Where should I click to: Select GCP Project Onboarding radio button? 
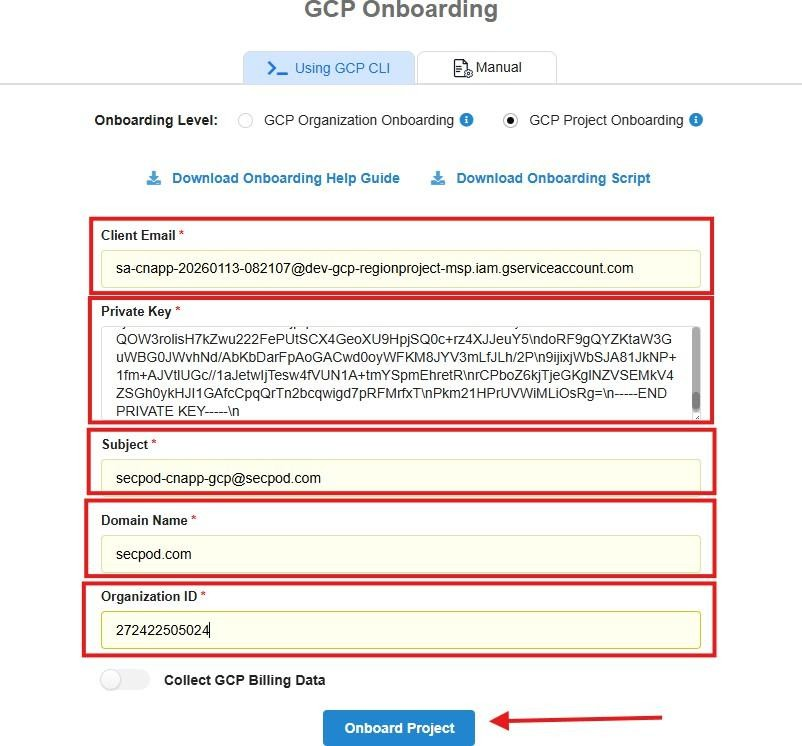click(511, 121)
